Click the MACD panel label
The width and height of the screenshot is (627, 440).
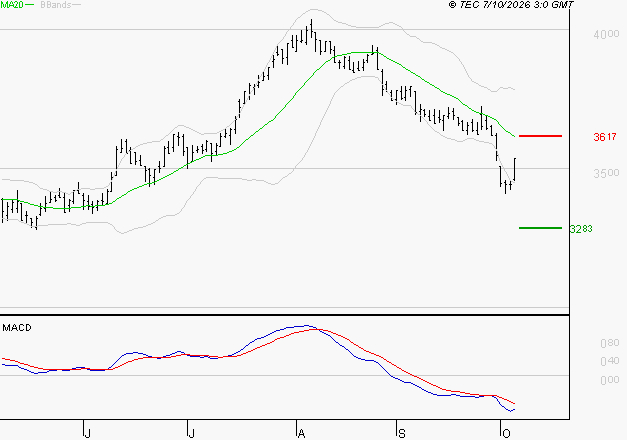(17, 328)
